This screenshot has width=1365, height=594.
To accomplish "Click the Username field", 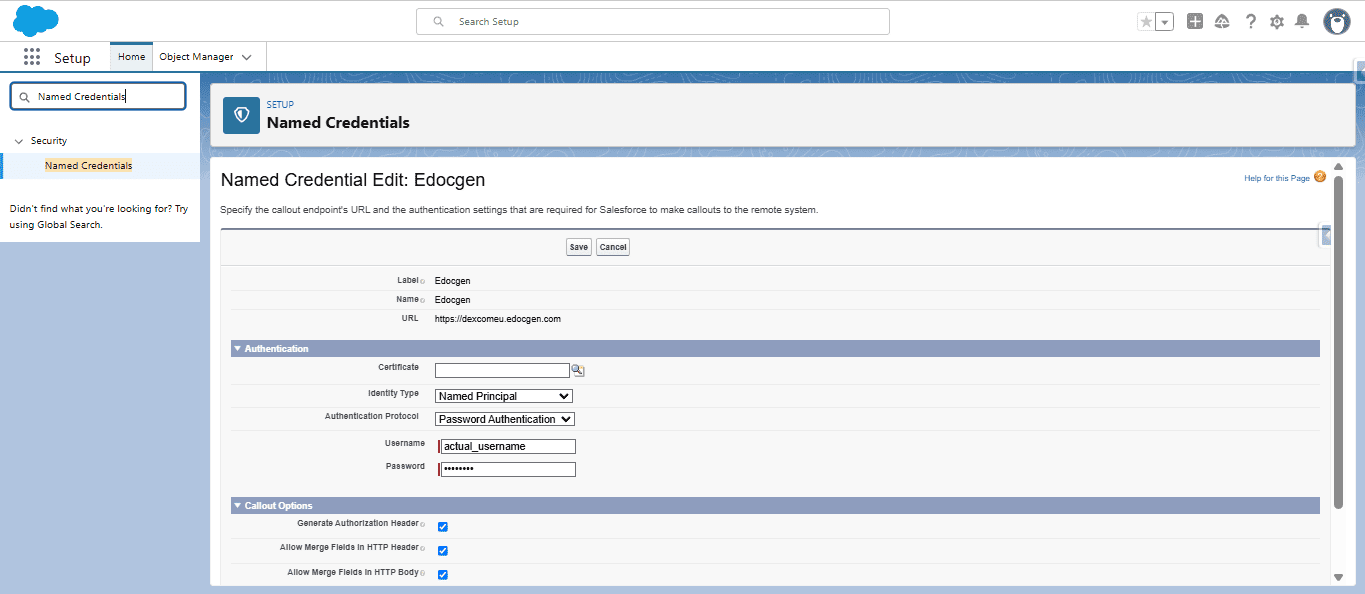I will coord(508,446).
